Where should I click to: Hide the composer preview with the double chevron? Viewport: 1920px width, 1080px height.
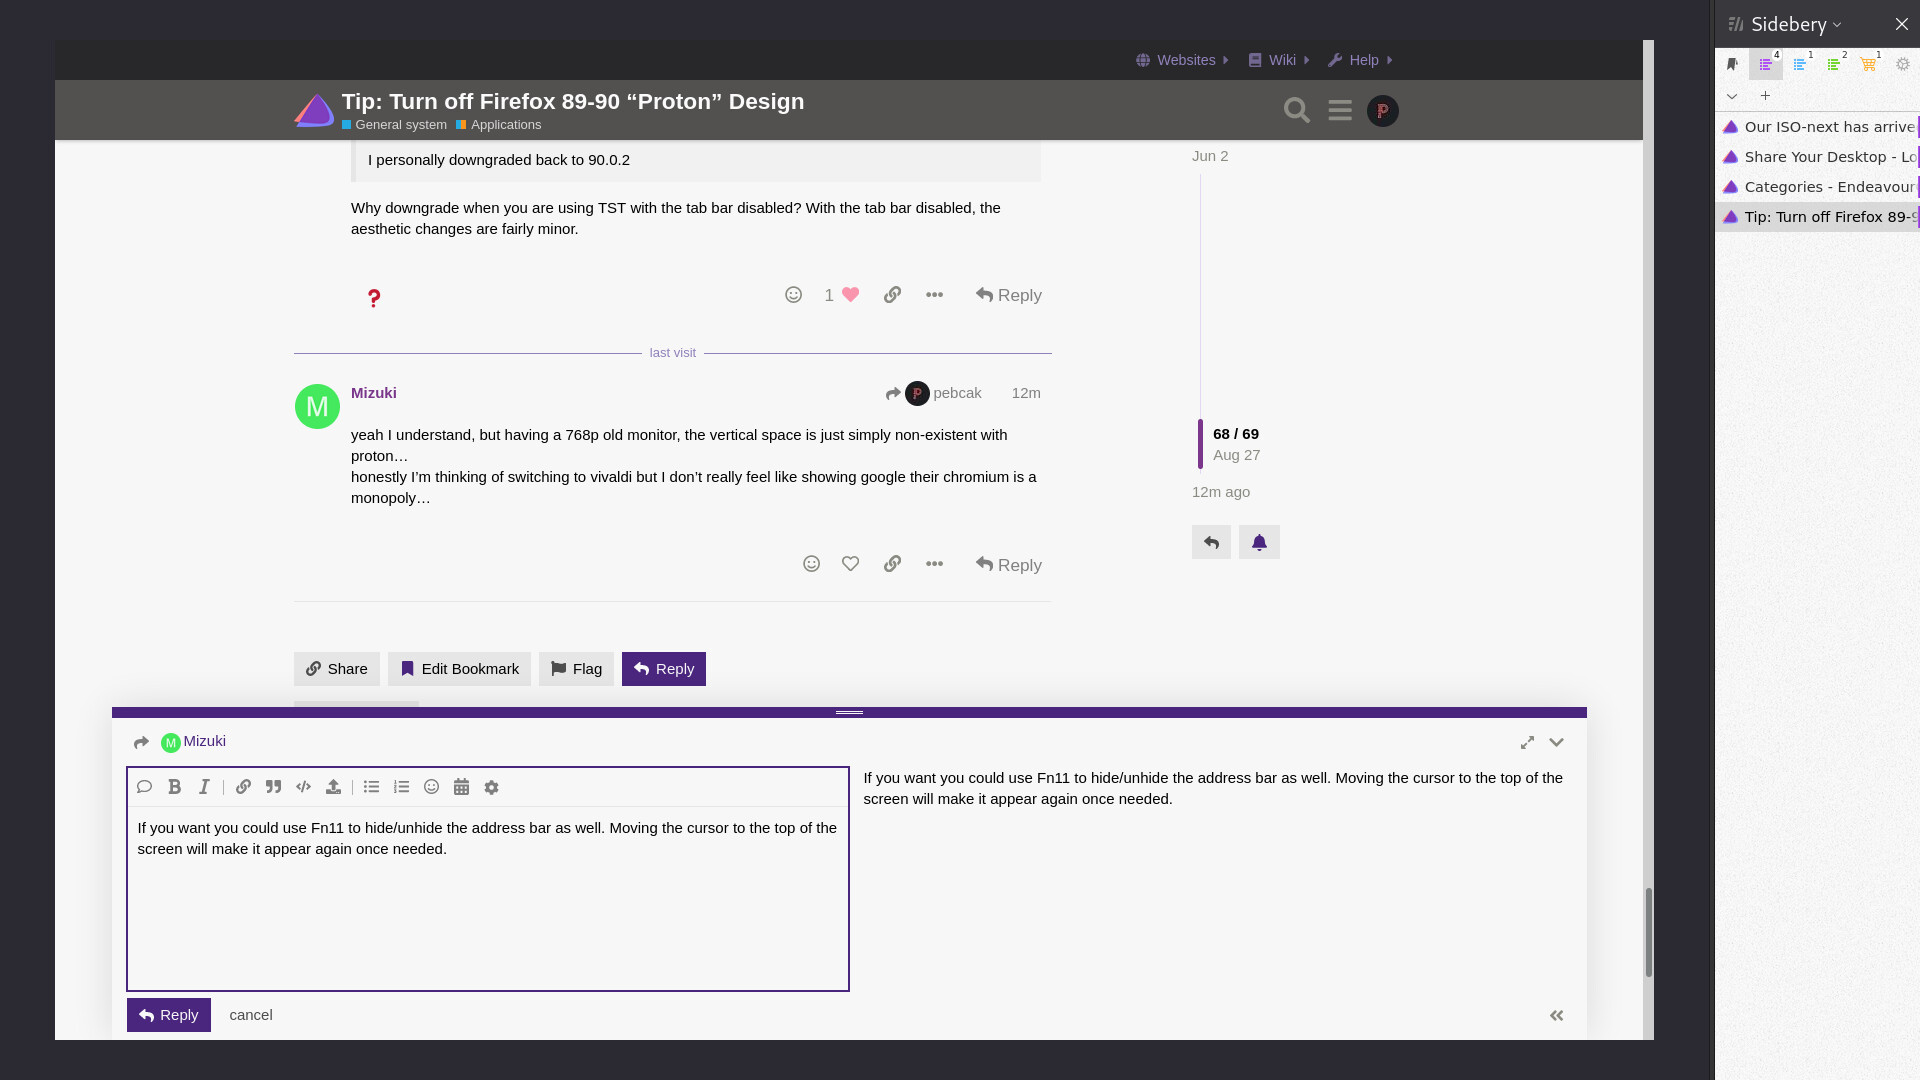[1556, 1015]
